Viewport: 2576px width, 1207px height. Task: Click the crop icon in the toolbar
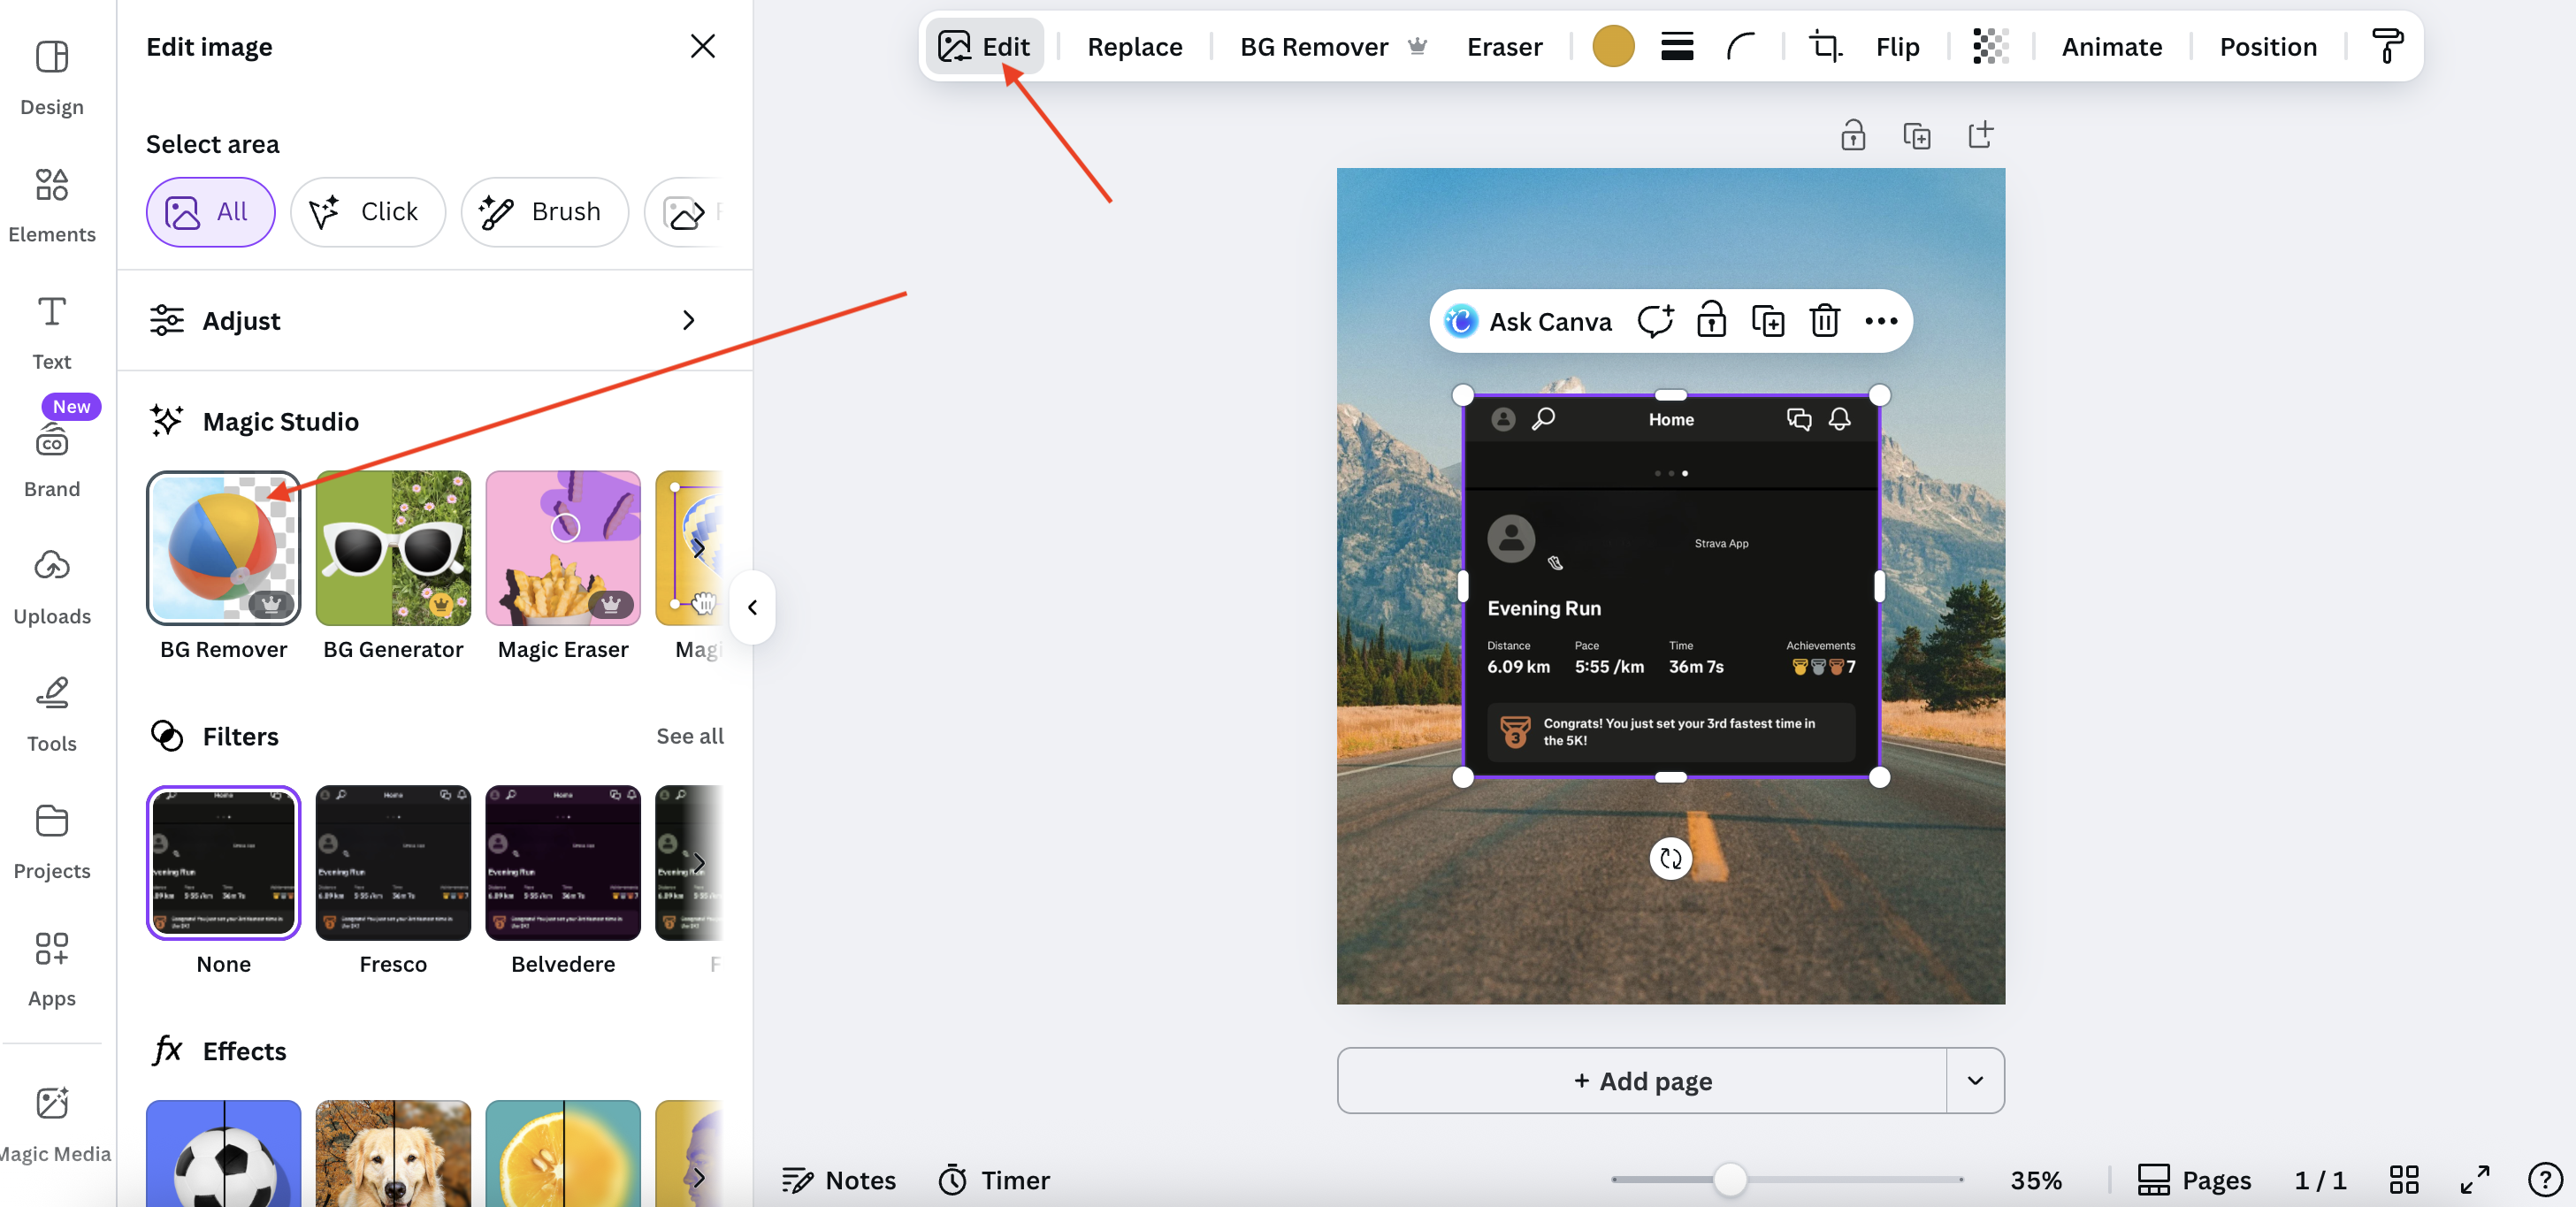(x=1825, y=47)
